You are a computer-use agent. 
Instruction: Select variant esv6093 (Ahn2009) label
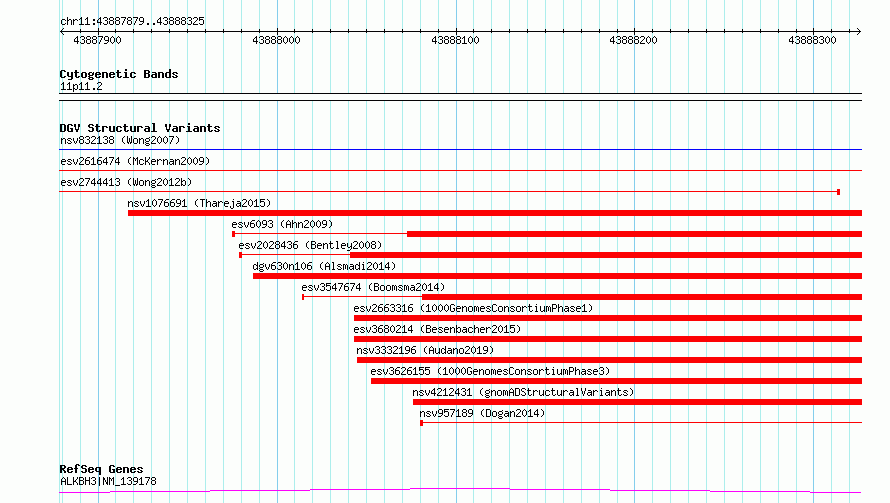(282, 224)
